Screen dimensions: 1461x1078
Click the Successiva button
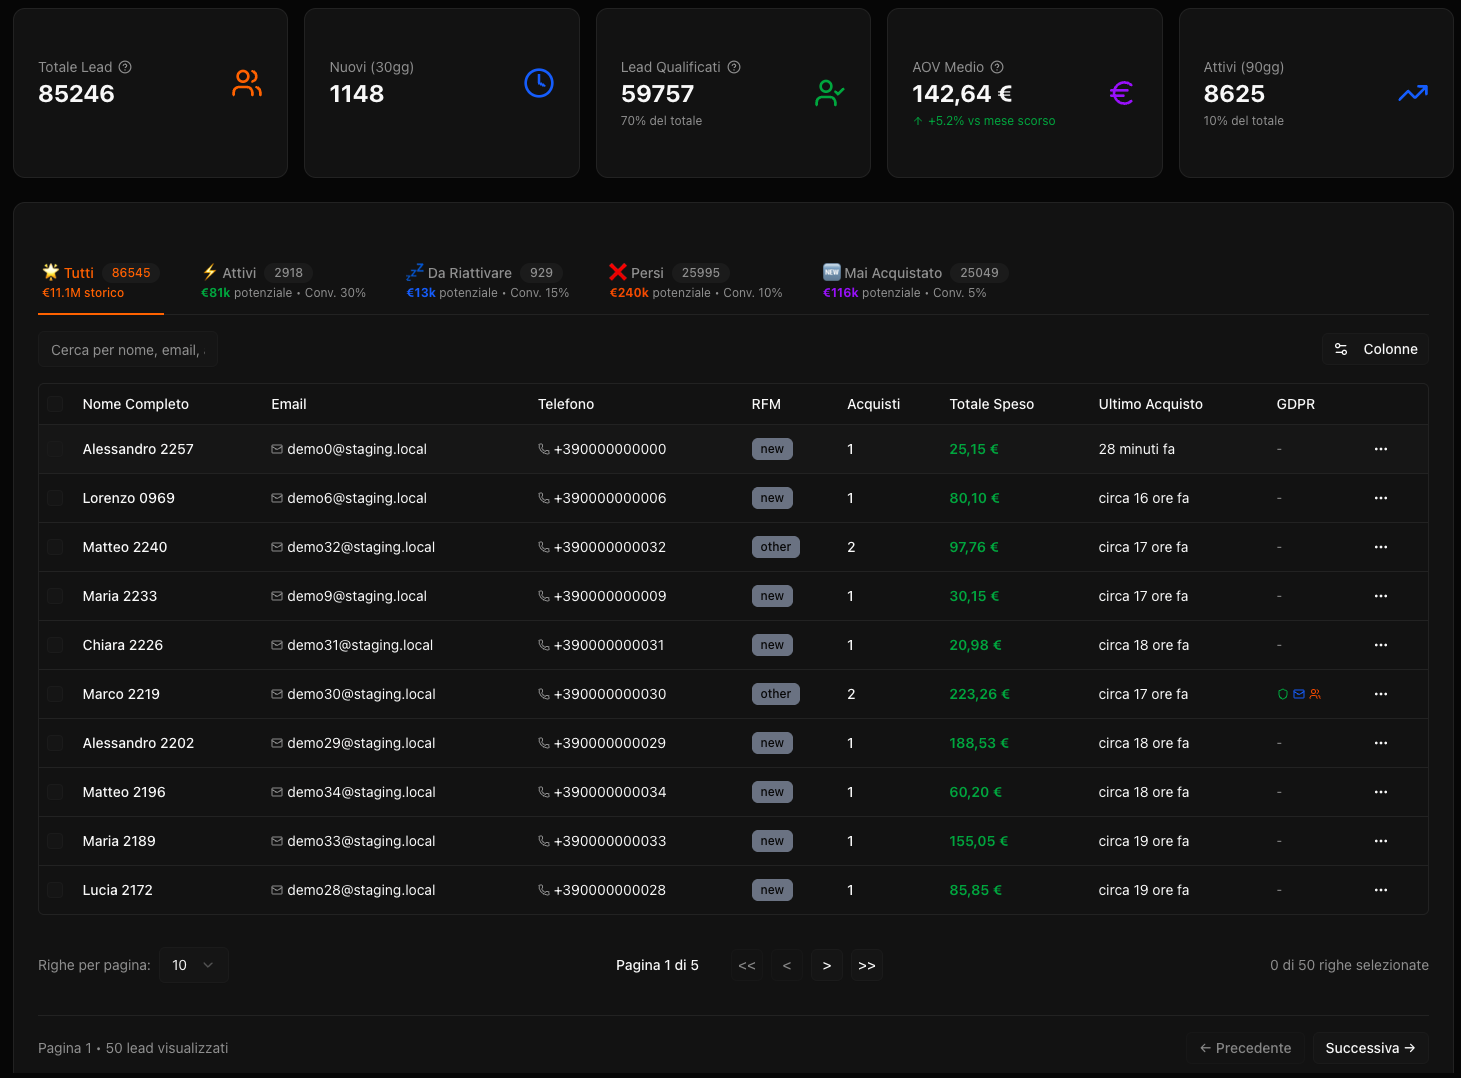pyautogui.click(x=1369, y=1048)
